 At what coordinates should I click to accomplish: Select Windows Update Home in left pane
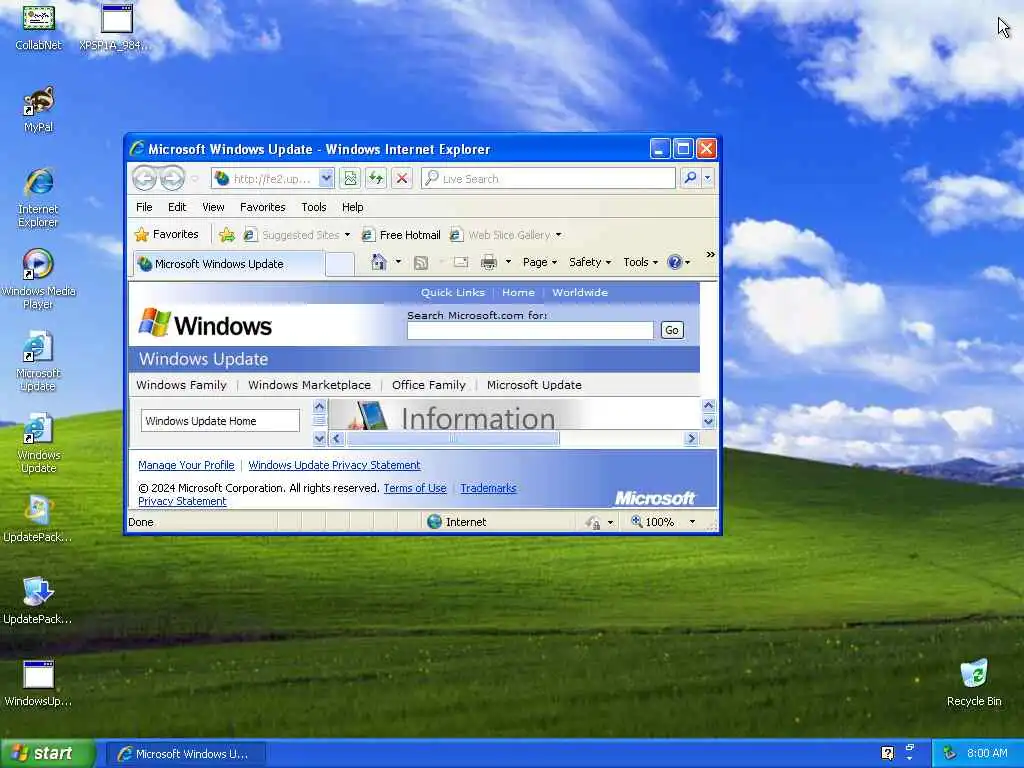[x=221, y=421]
